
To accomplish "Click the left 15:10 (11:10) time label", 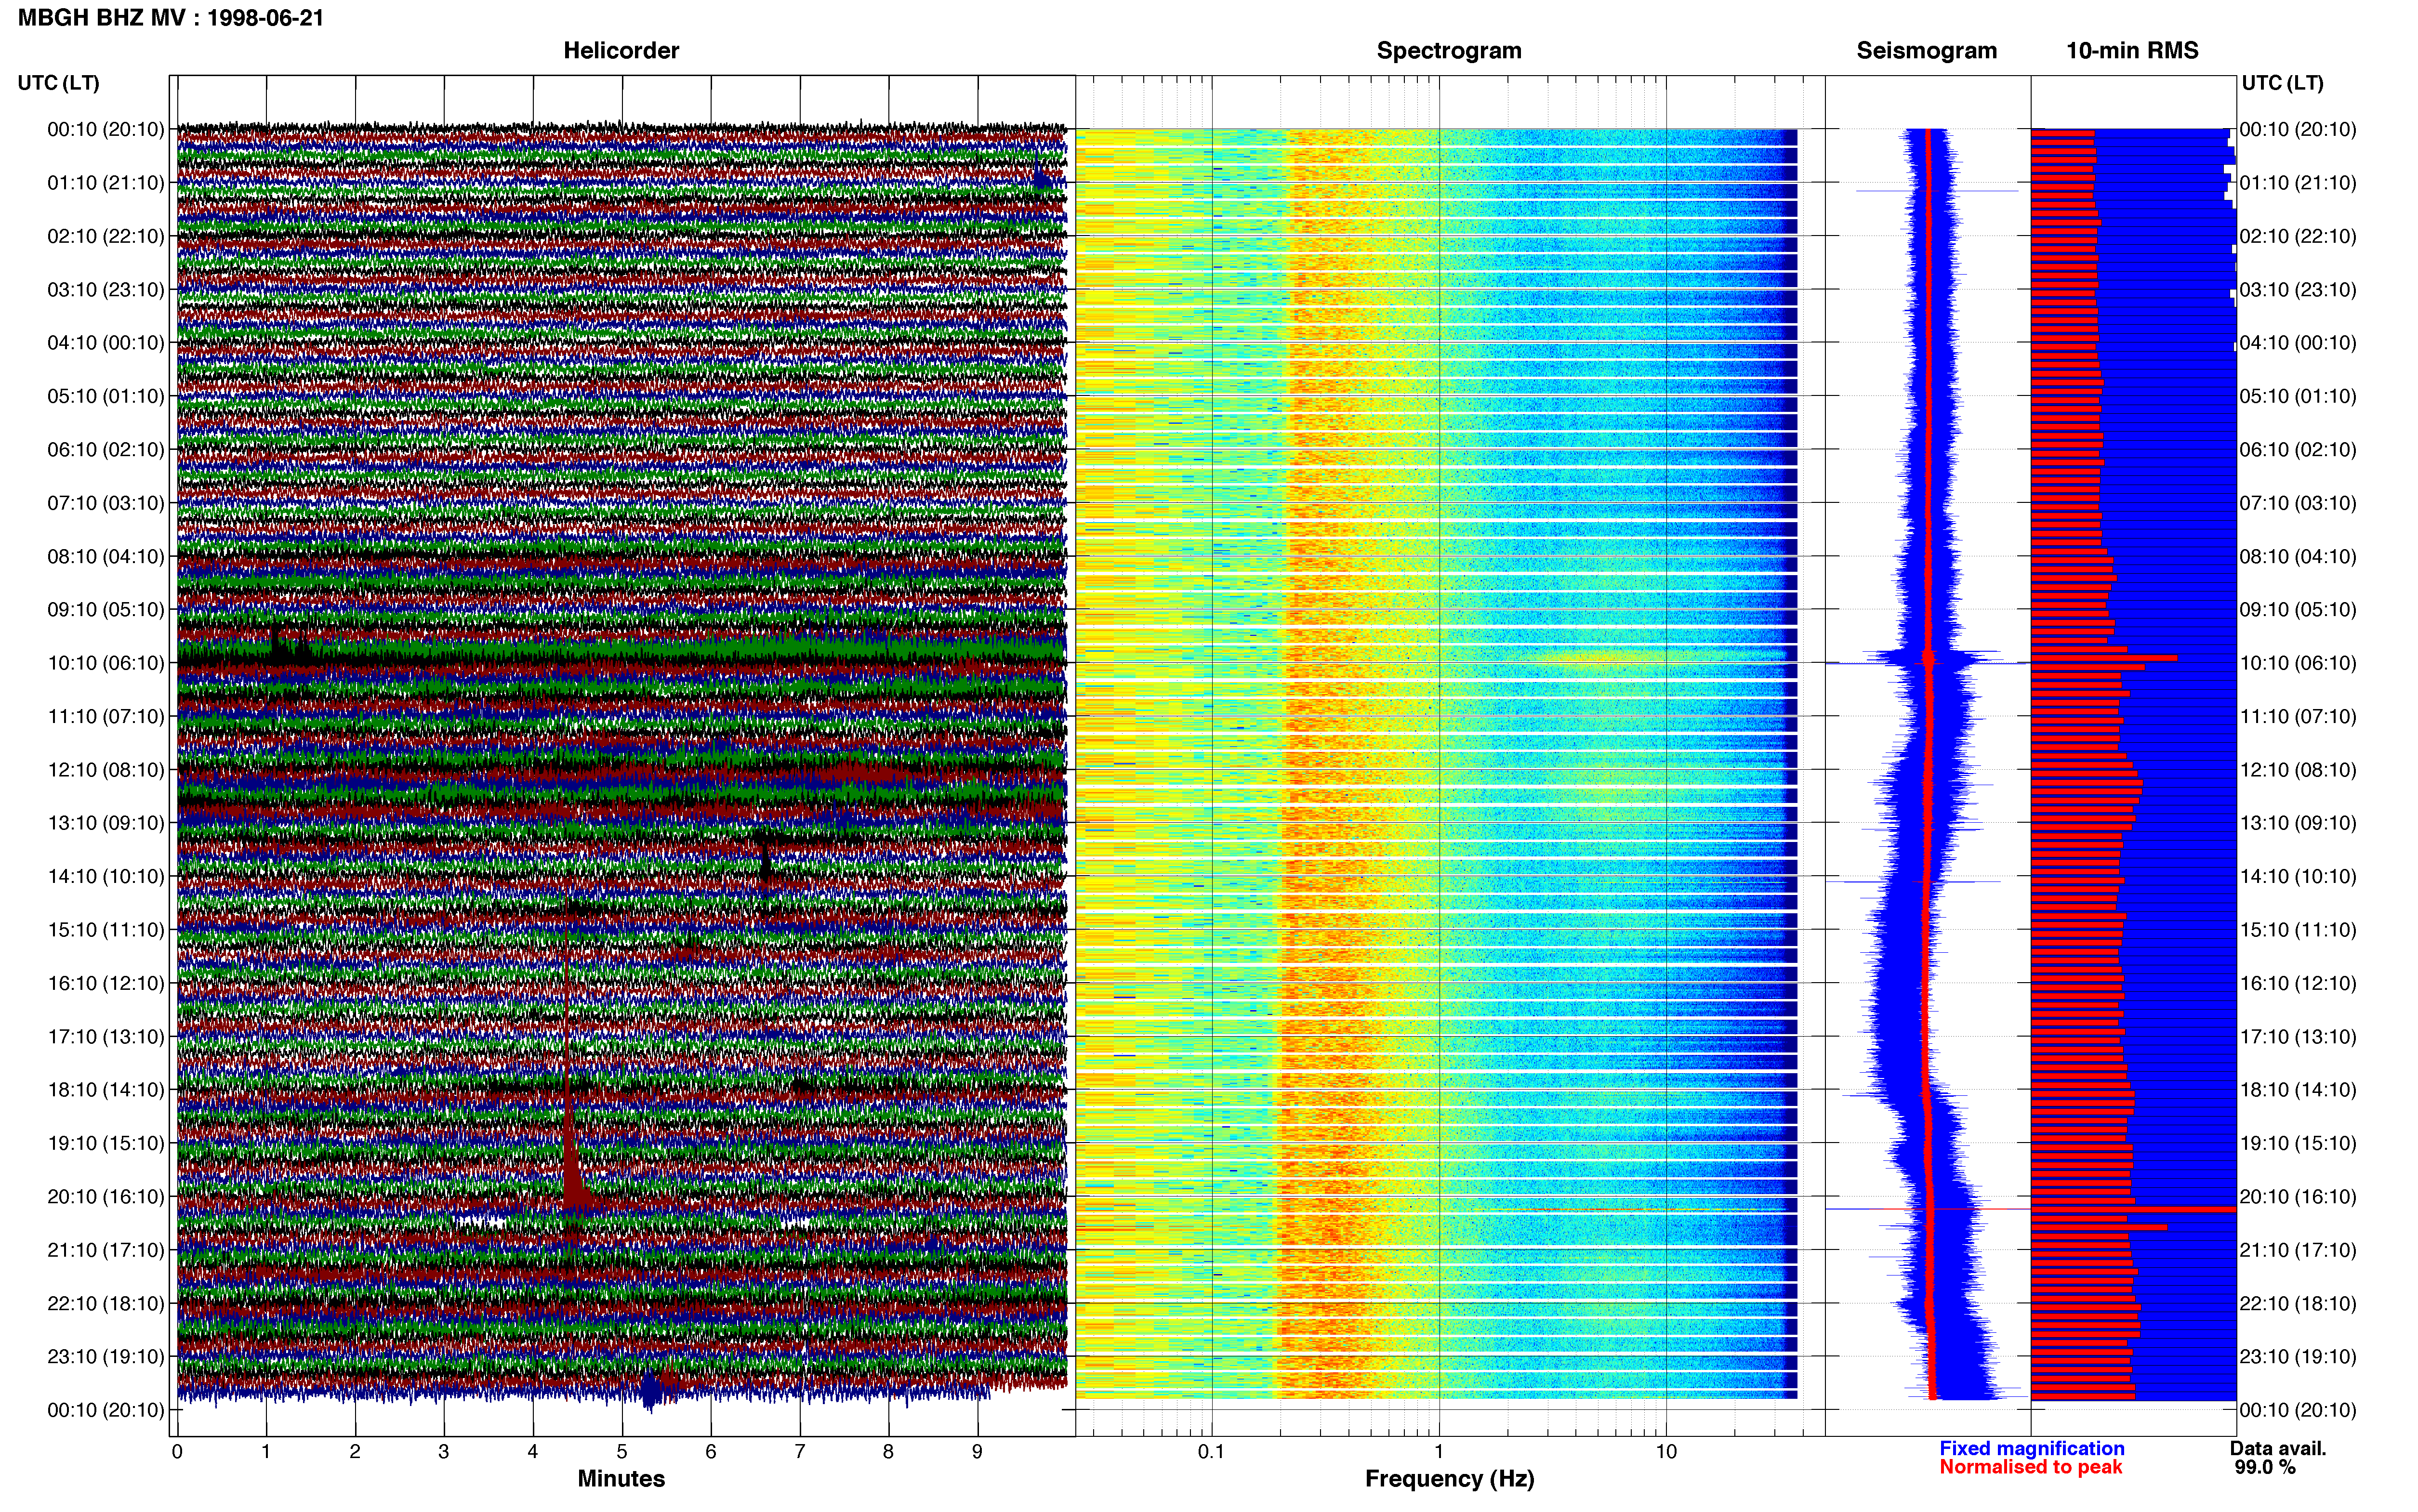I will [x=106, y=930].
